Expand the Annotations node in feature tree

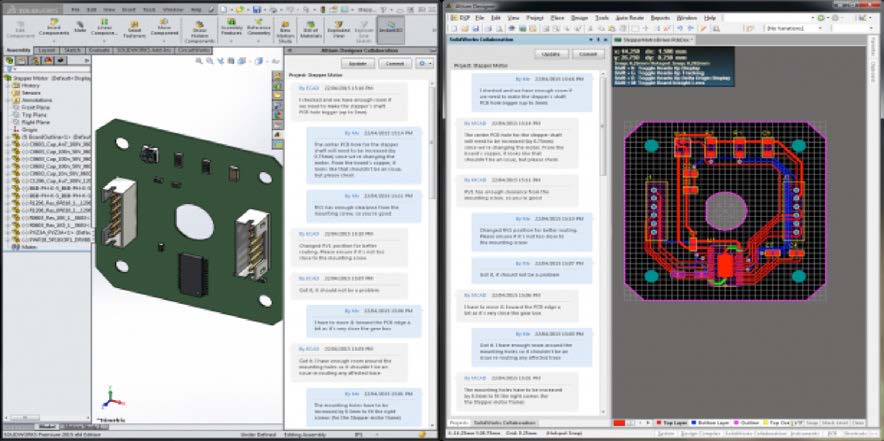click(x=8, y=100)
